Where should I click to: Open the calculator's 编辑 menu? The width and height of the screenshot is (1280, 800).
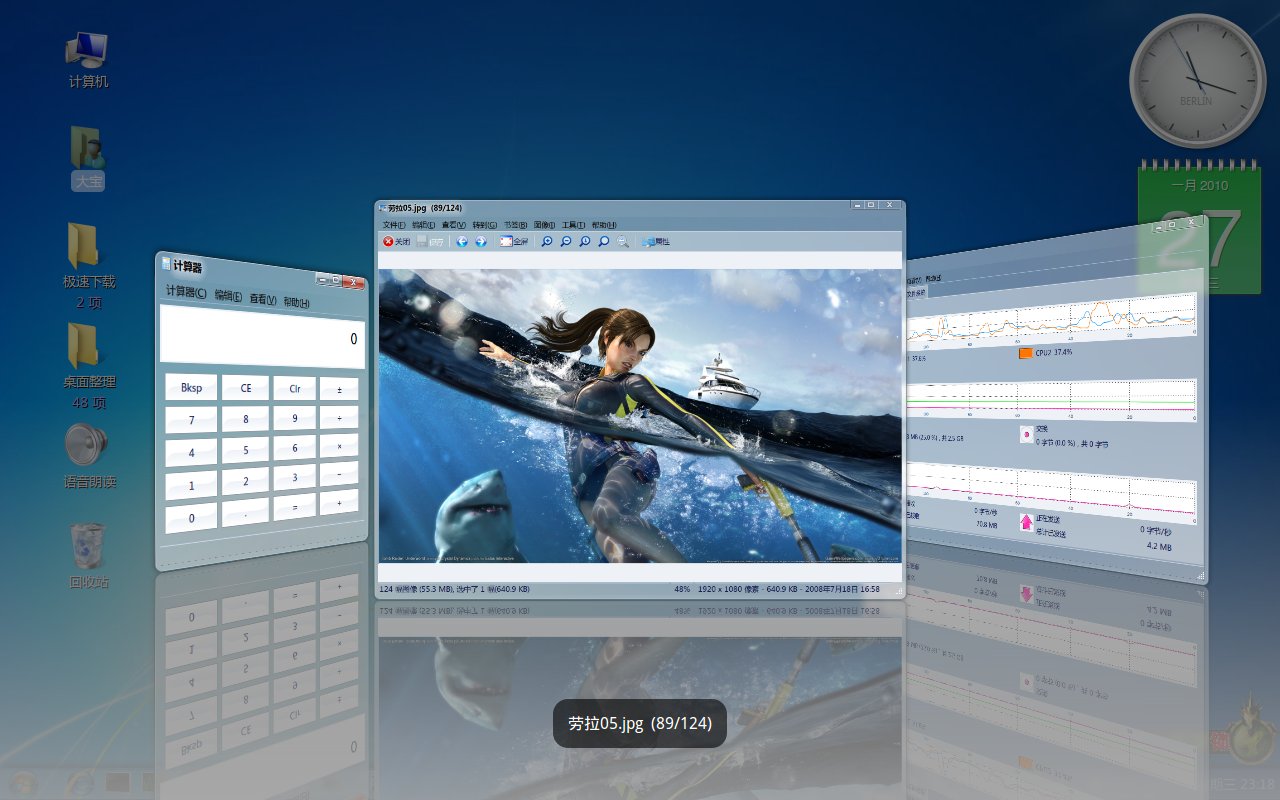pos(228,296)
